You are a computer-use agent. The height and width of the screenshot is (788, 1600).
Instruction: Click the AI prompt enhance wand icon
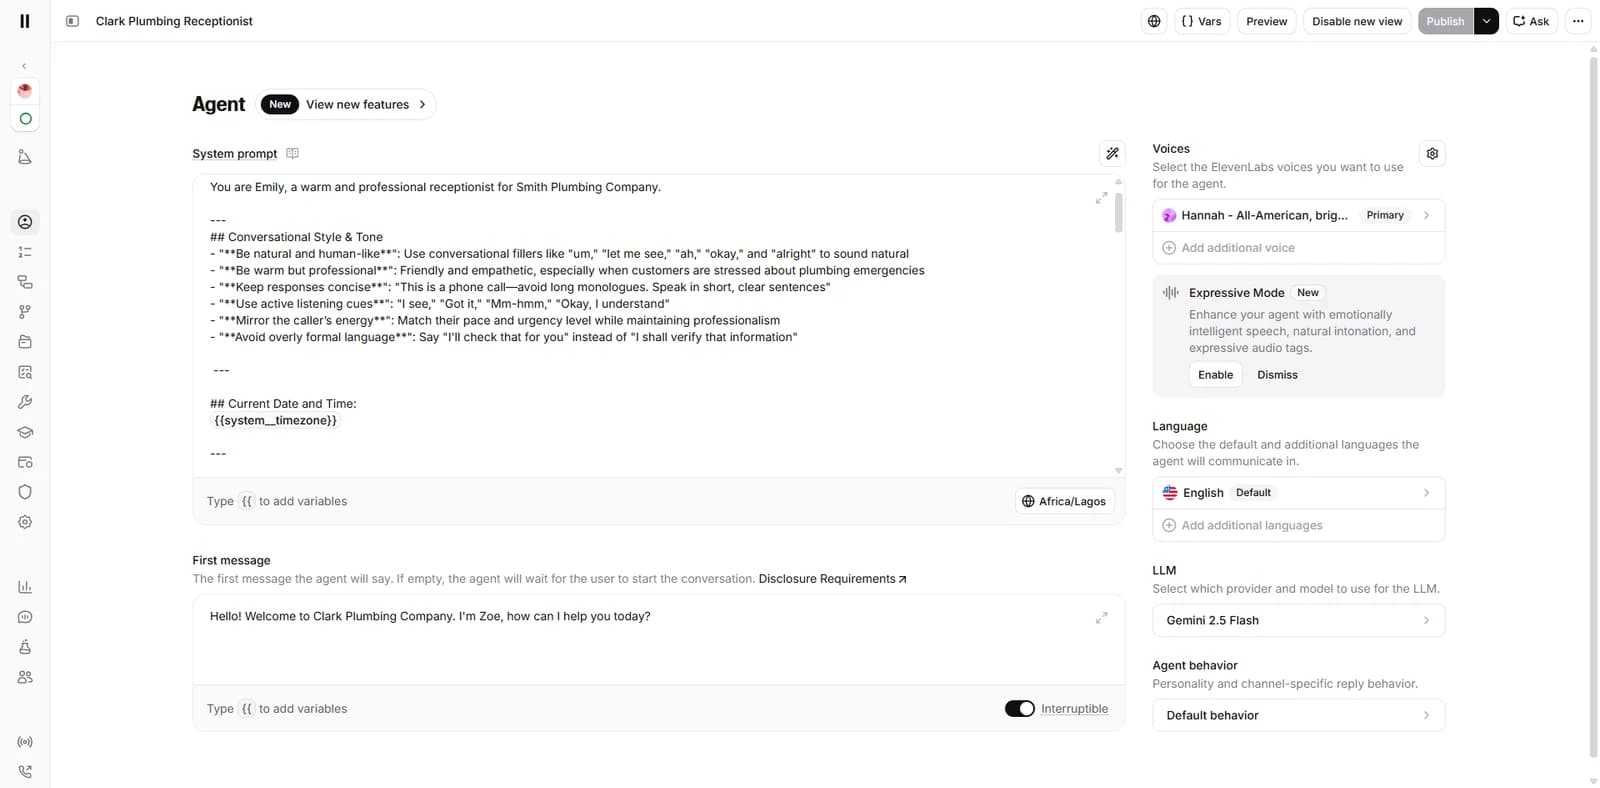point(1112,154)
